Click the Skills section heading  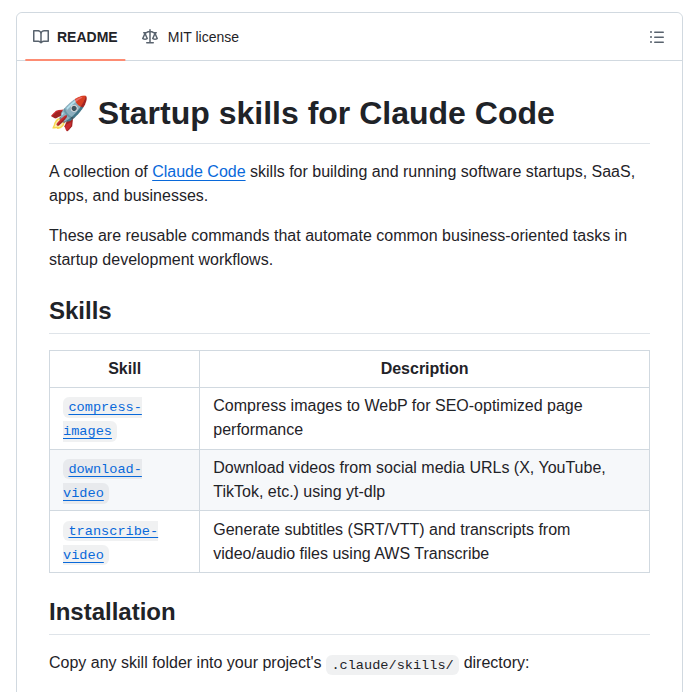click(x=80, y=311)
